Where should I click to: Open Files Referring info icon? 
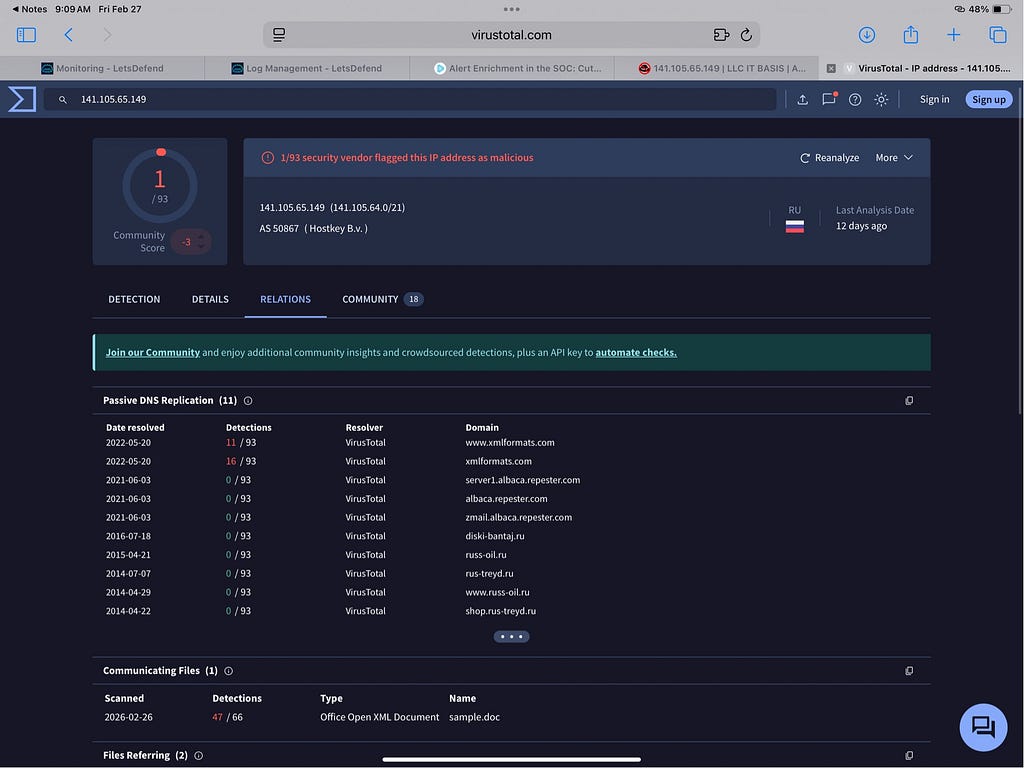tap(199, 756)
